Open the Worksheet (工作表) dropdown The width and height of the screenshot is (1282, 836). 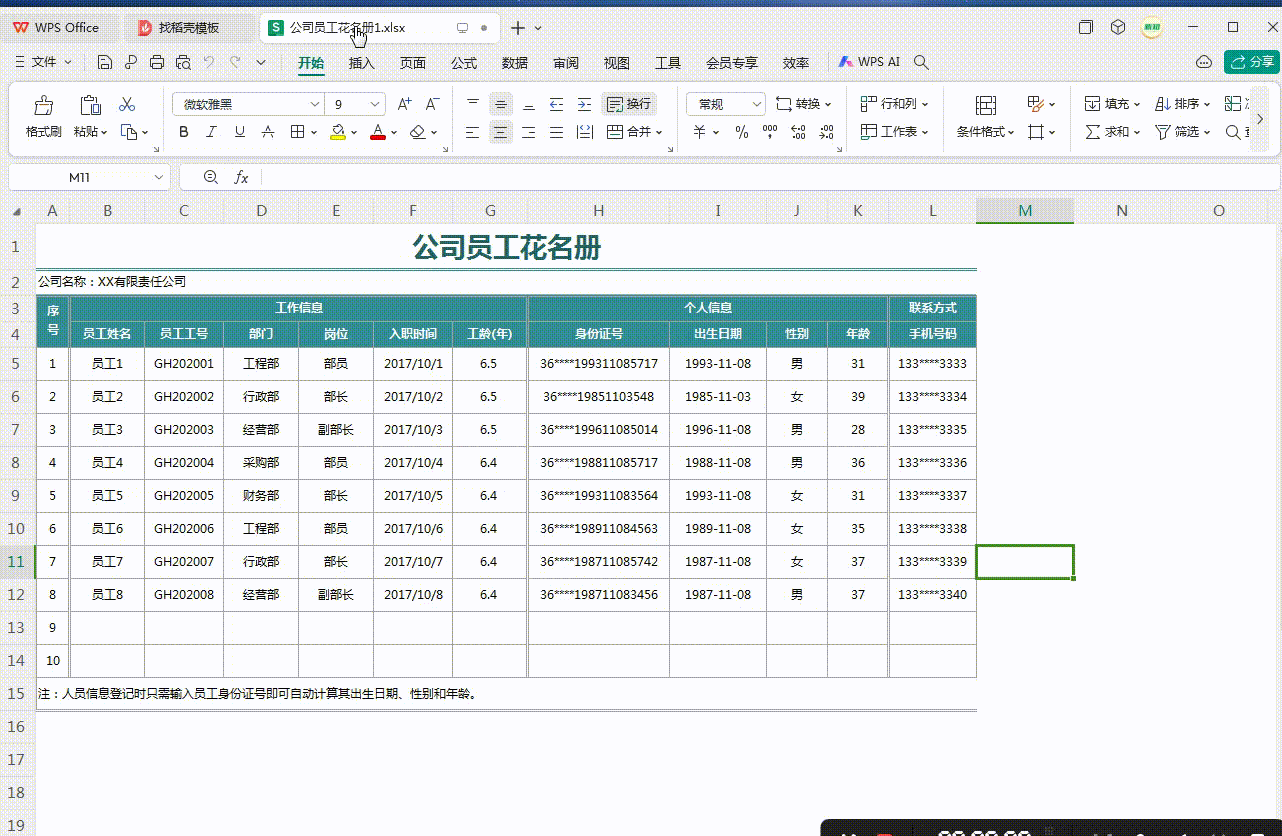click(x=894, y=132)
